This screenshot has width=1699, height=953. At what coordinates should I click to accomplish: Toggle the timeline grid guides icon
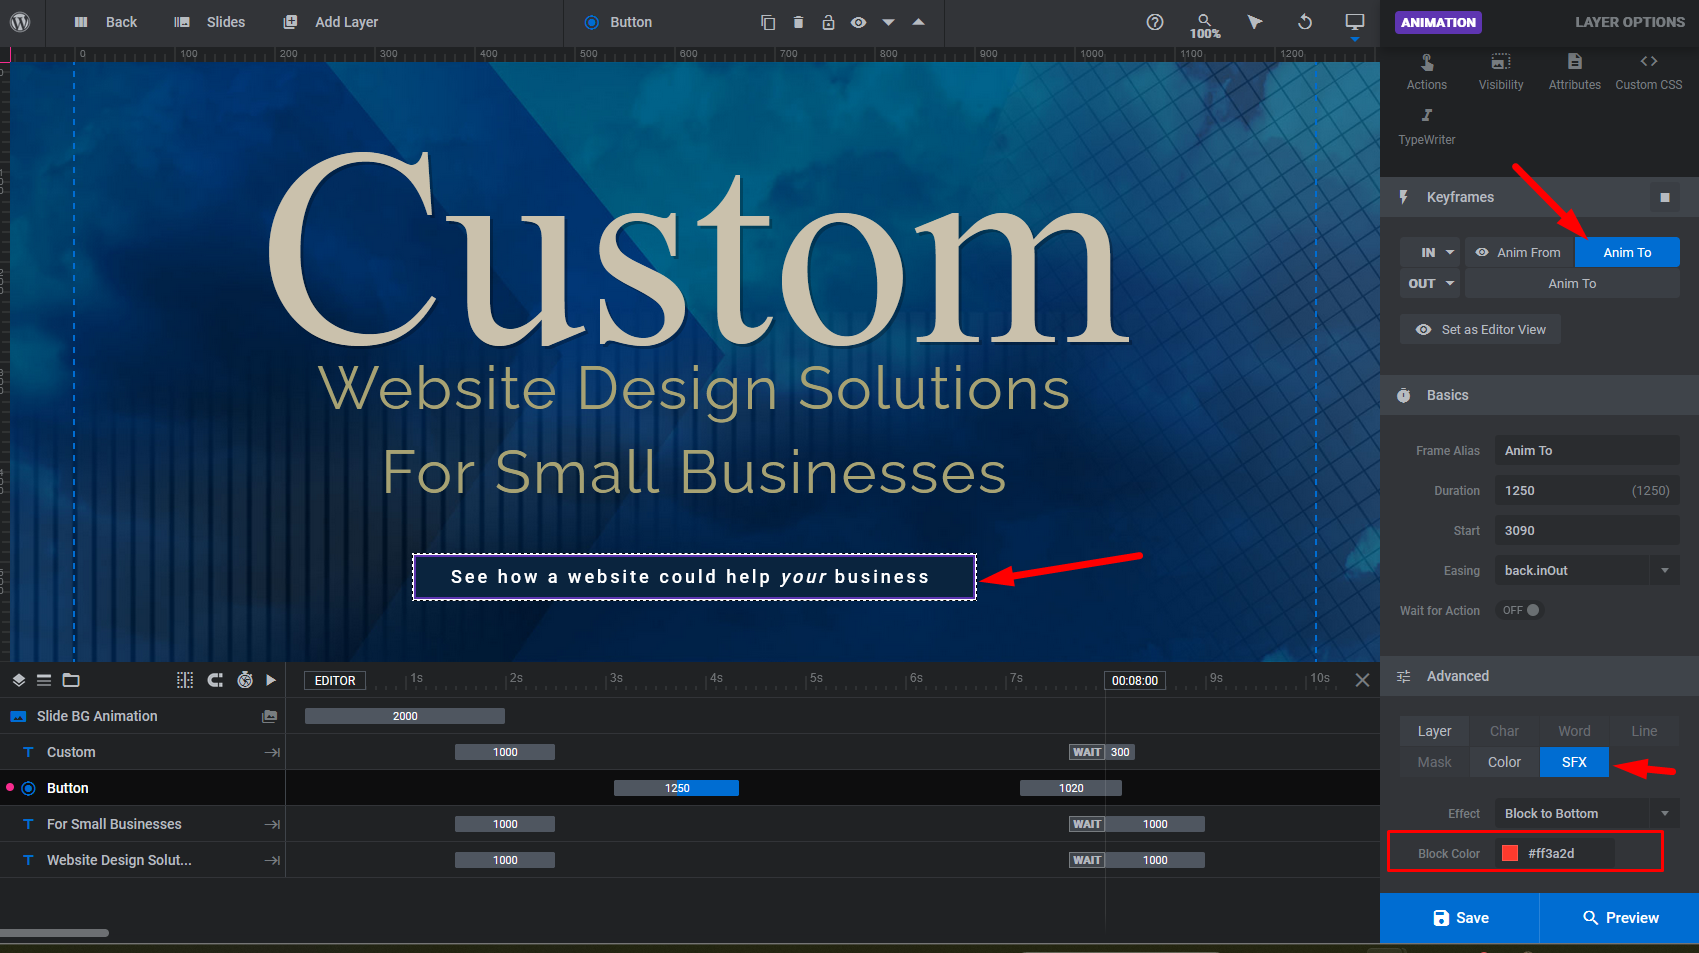(185, 680)
